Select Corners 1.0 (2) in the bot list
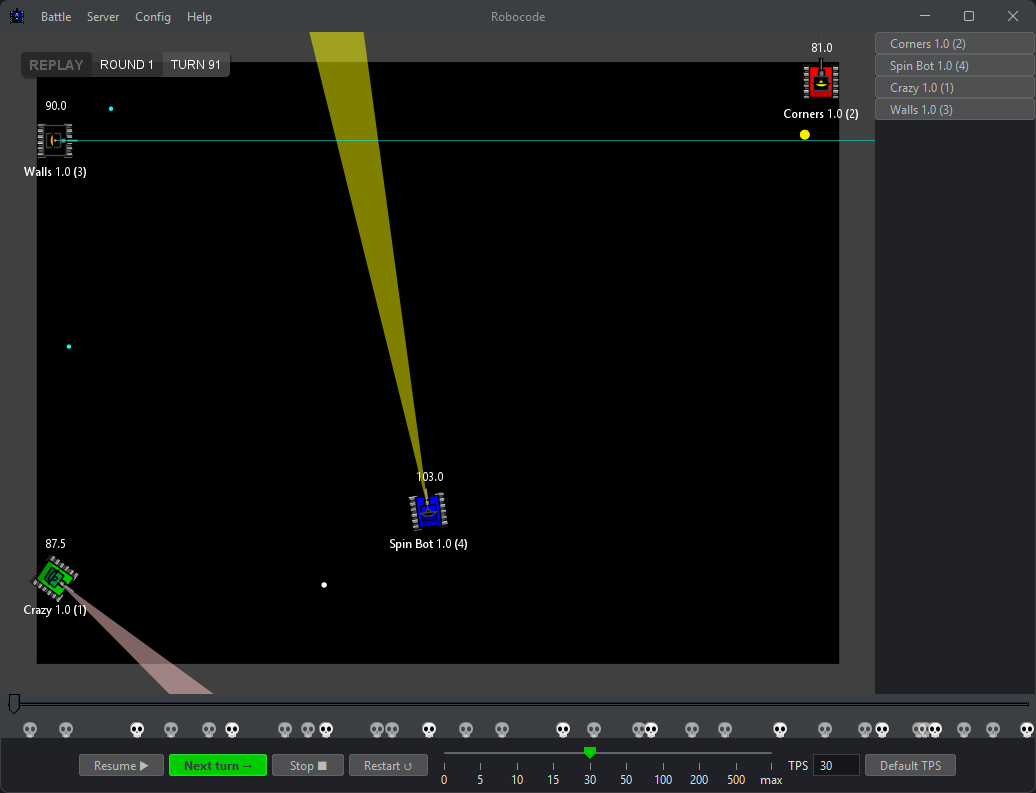The height and width of the screenshot is (793, 1036). click(955, 44)
